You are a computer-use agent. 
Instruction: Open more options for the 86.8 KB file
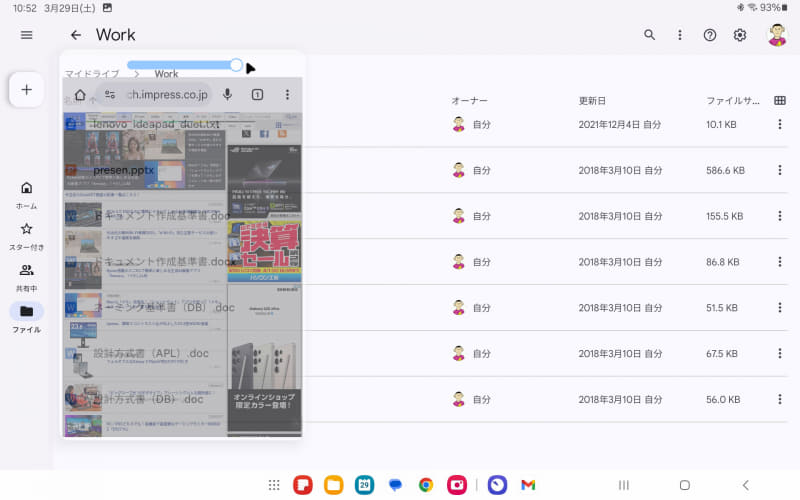tap(780, 262)
